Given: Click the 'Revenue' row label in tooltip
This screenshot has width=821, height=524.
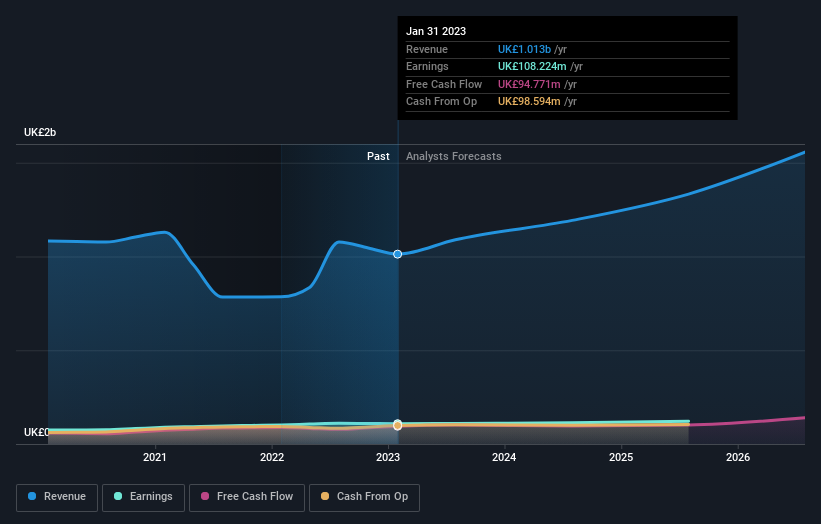Looking at the screenshot, I should coord(427,49).
